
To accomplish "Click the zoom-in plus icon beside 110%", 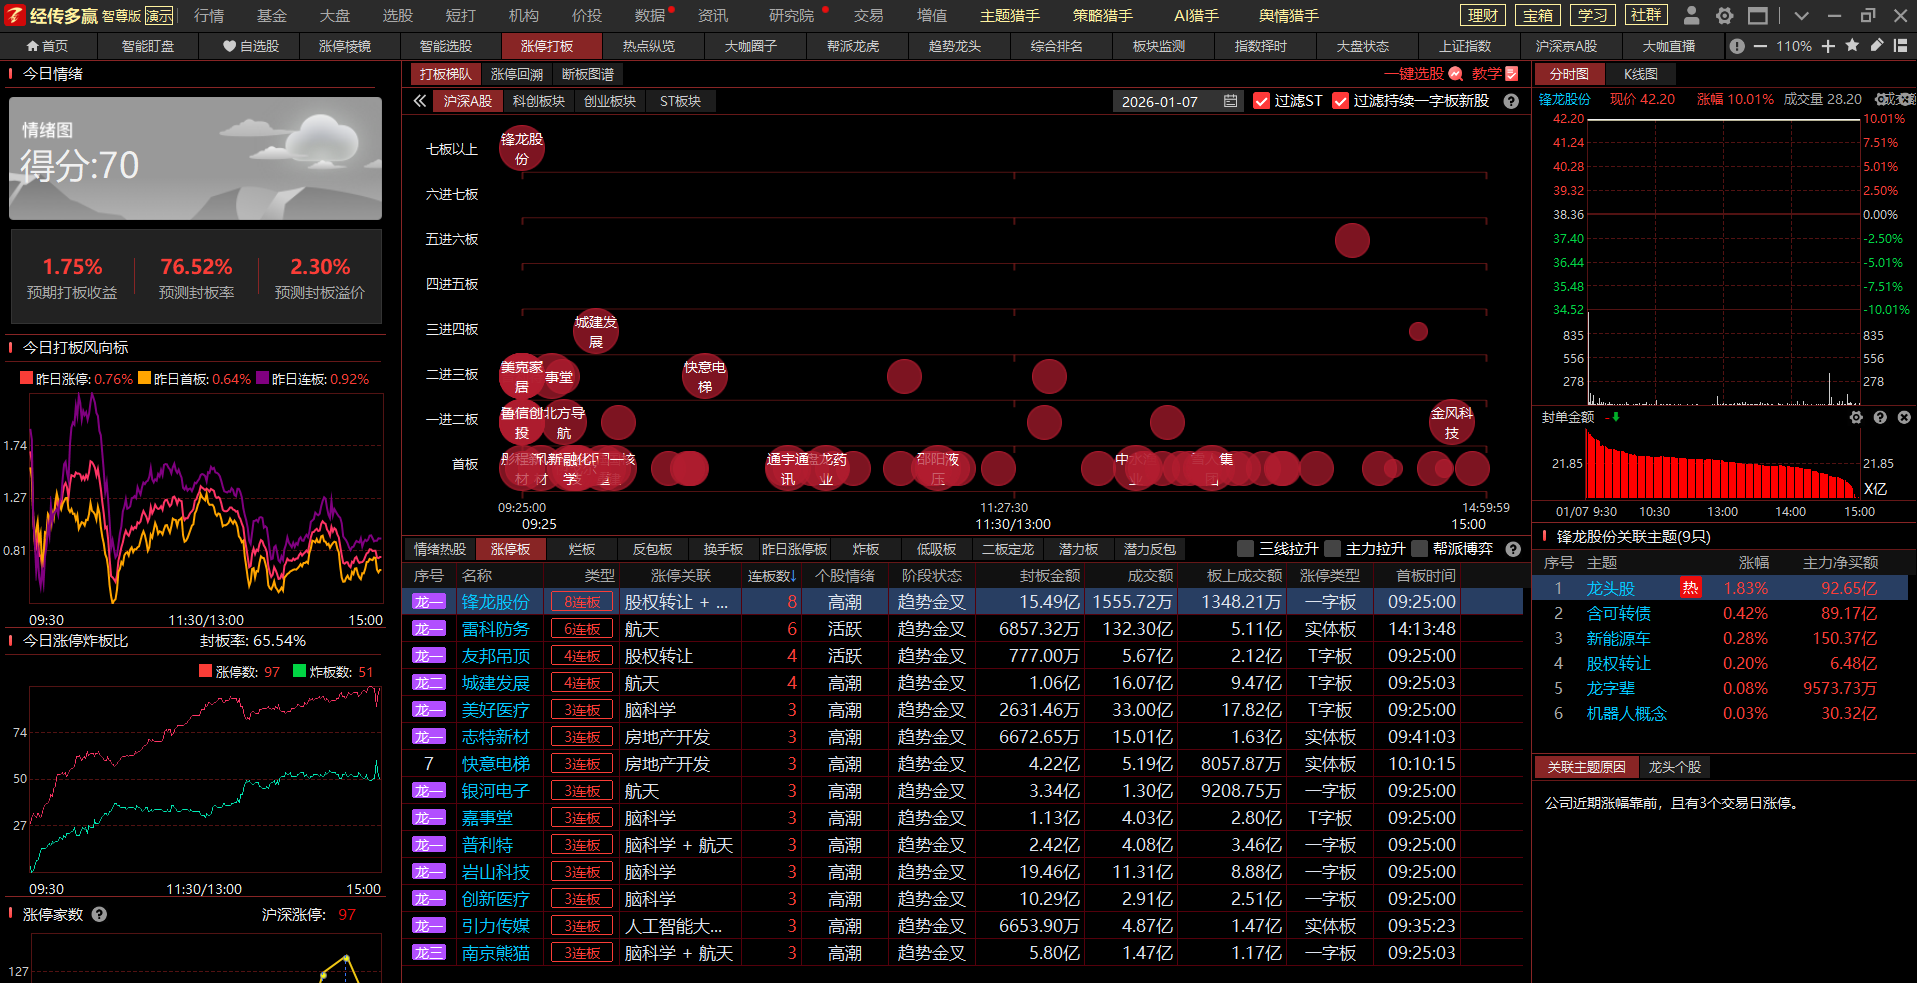I will pyautogui.click(x=1828, y=46).
